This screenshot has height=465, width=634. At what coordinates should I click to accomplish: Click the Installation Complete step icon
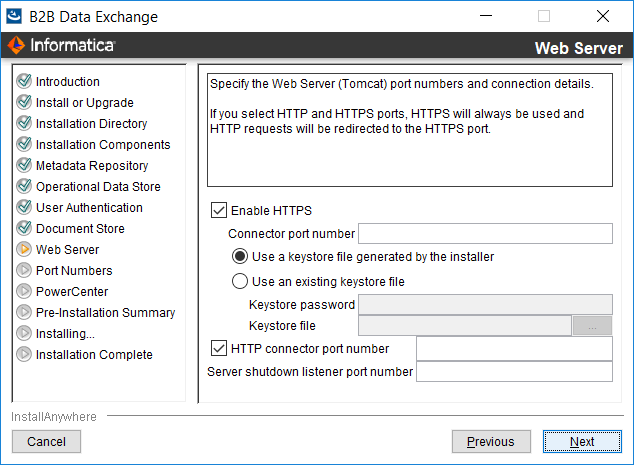[x=24, y=354]
